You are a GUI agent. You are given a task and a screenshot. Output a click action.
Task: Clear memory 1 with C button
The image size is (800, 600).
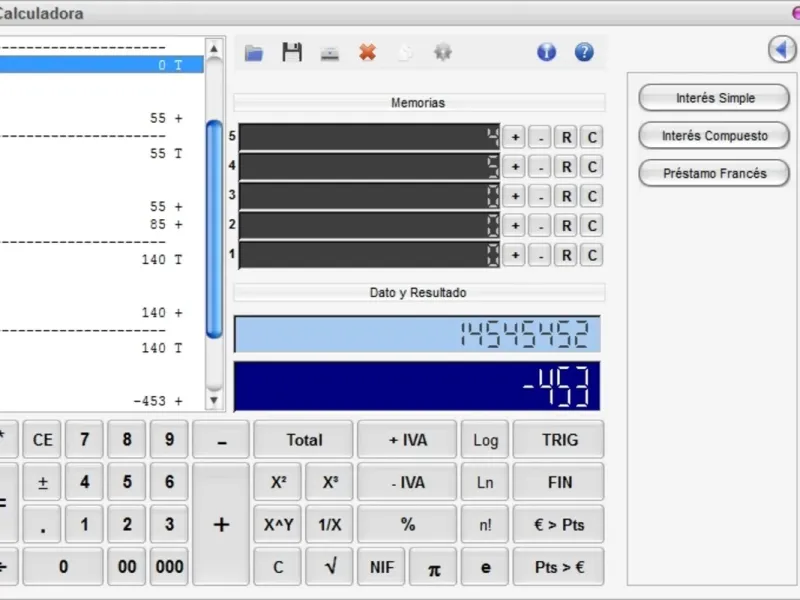click(592, 255)
